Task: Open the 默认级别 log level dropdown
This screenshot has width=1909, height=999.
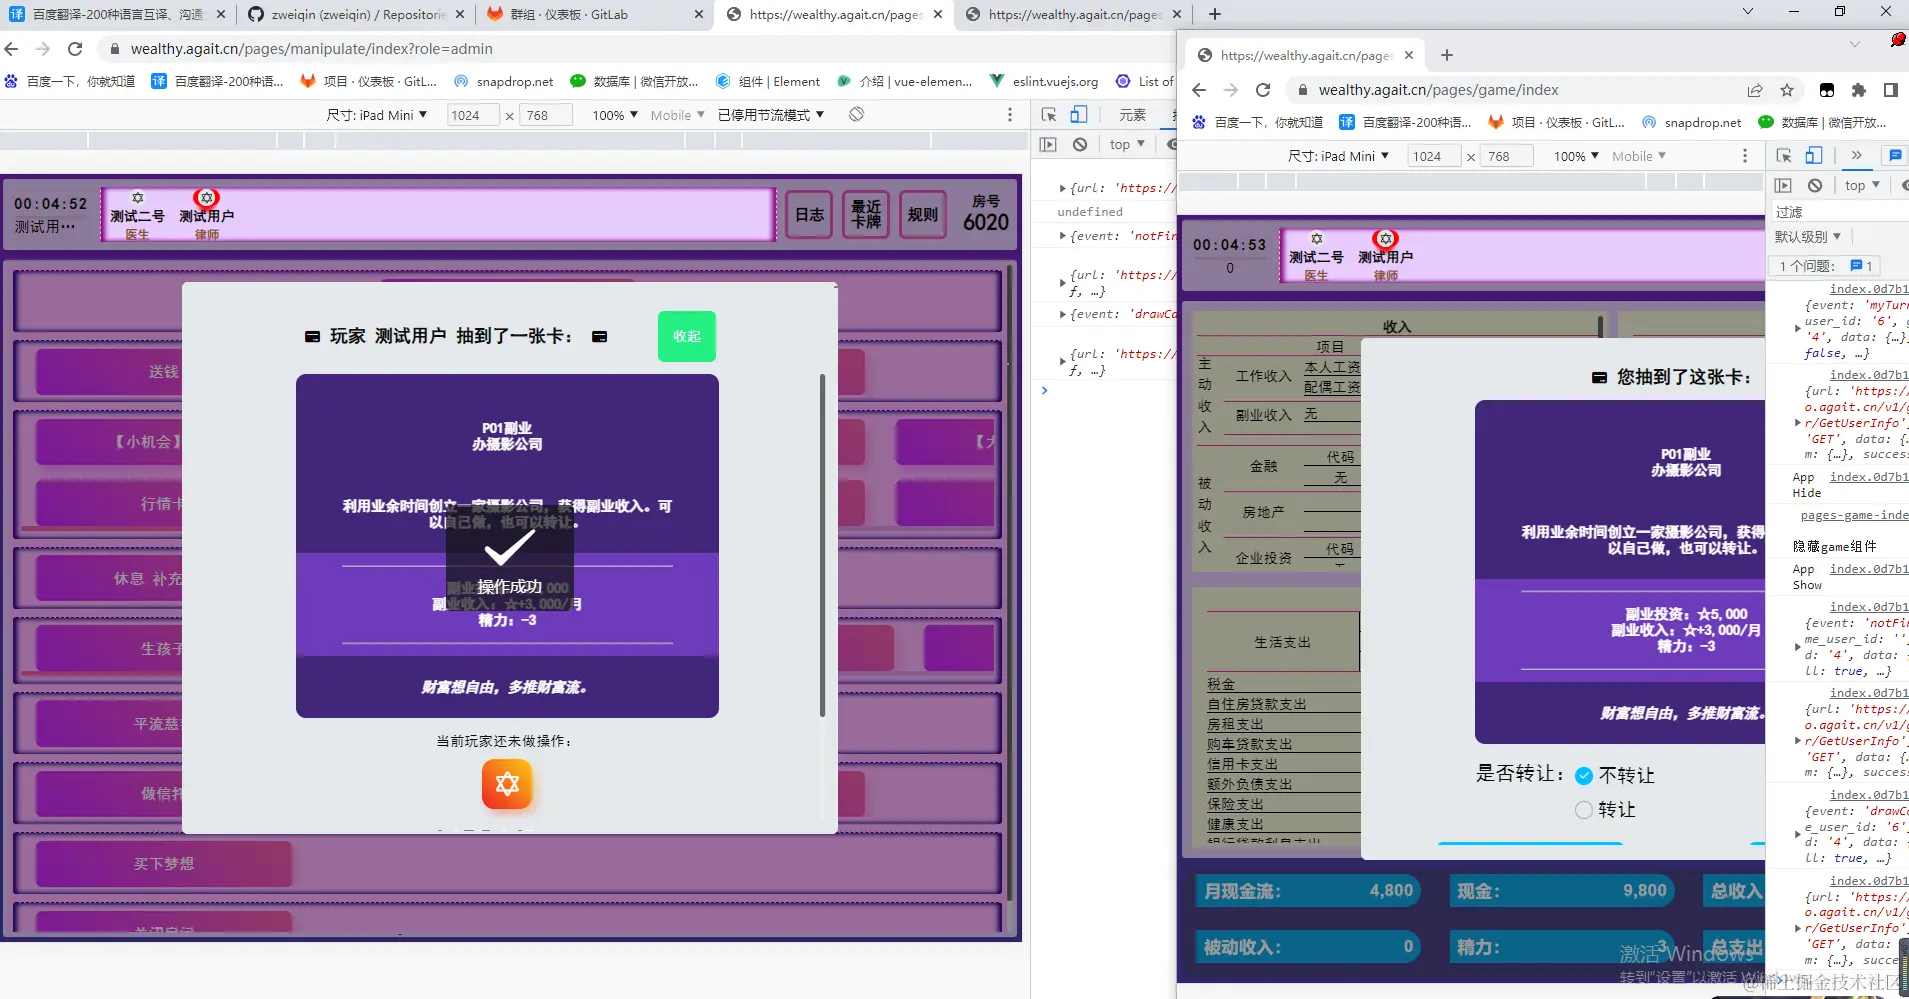Action: [x=1808, y=237]
